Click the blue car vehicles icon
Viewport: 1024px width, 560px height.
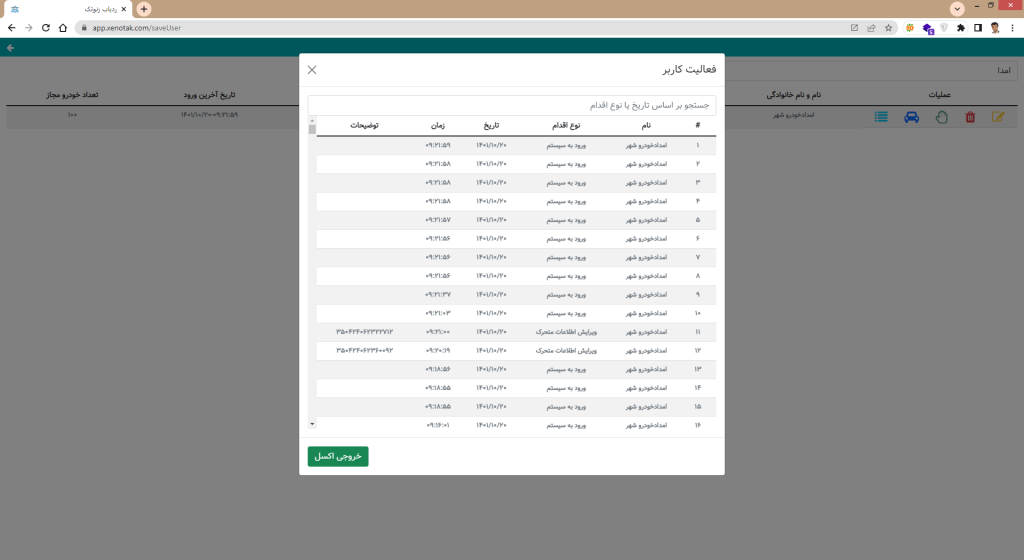911,117
